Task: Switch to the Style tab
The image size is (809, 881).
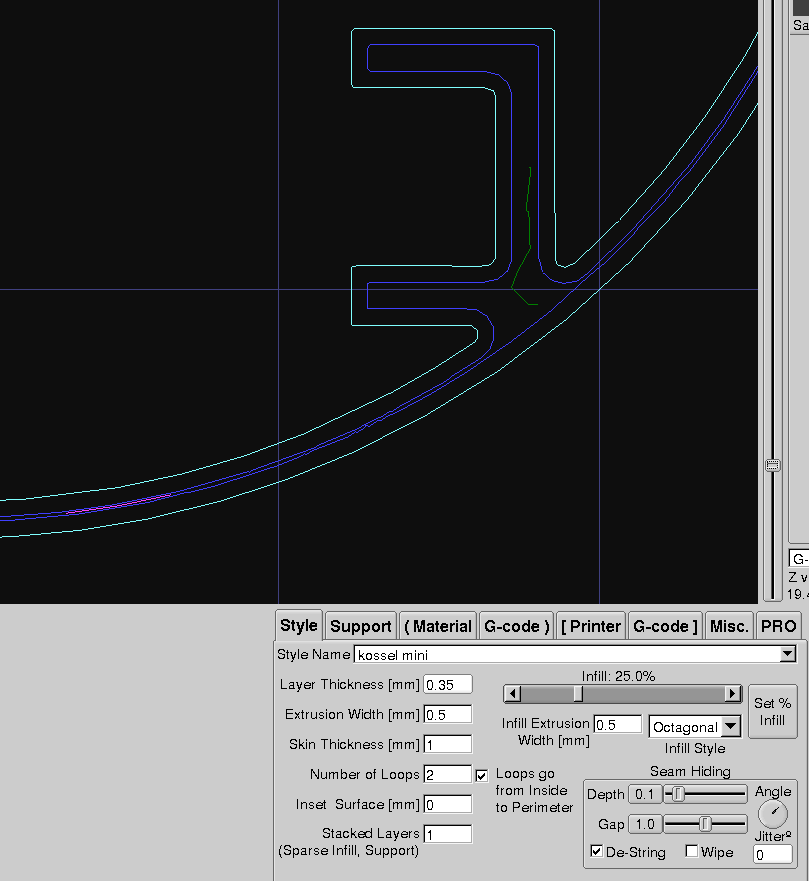Action: point(298,625)
